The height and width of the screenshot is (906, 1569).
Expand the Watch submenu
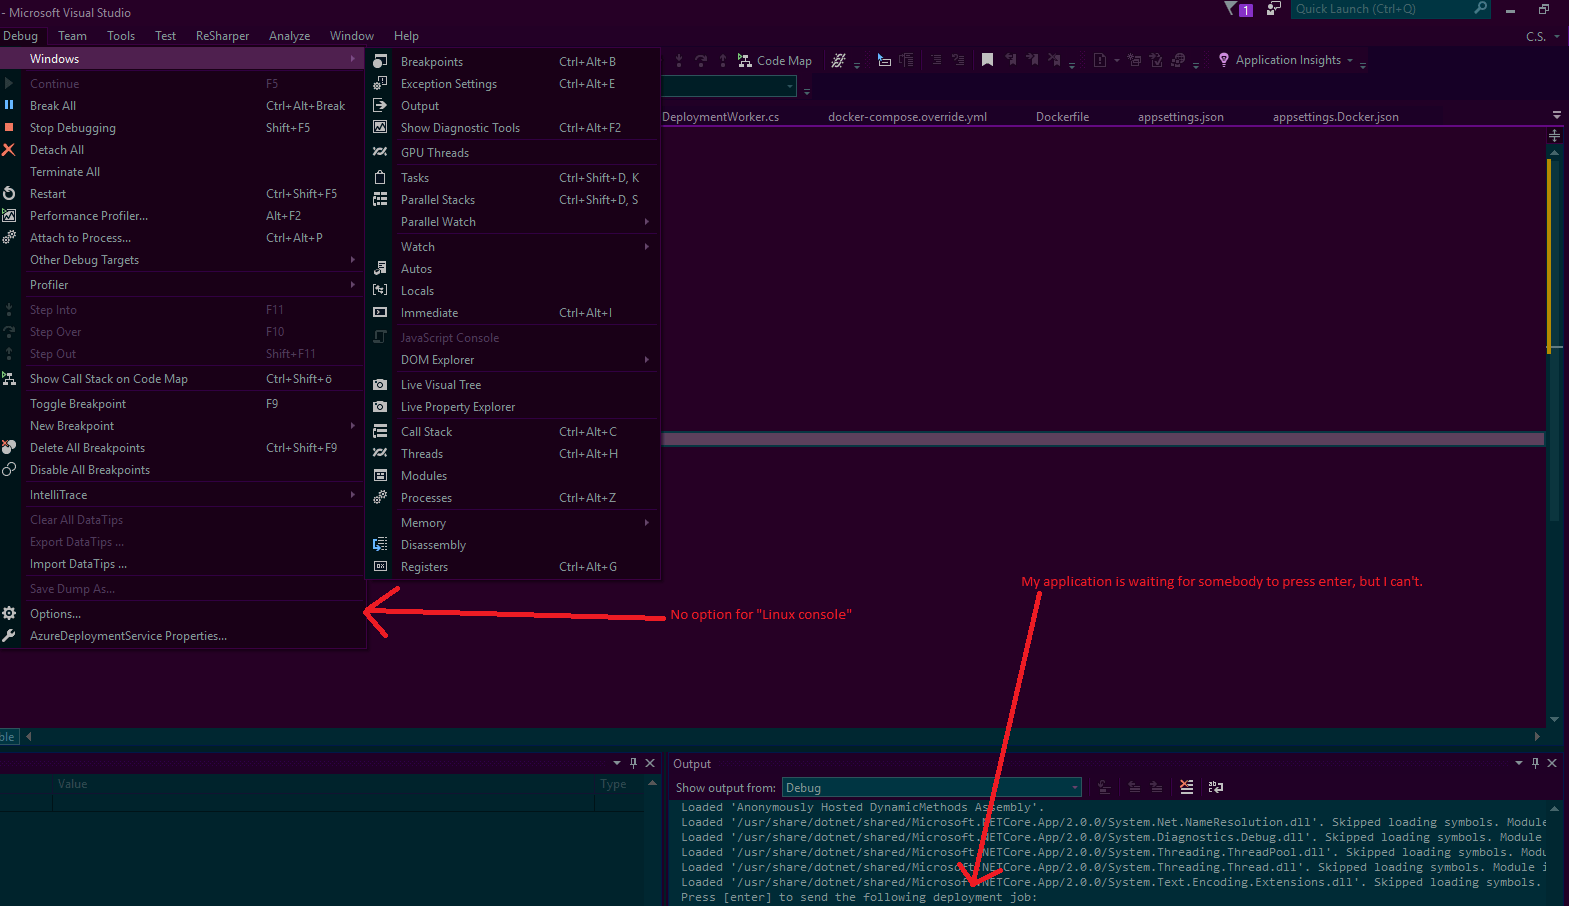click(513, 246)
